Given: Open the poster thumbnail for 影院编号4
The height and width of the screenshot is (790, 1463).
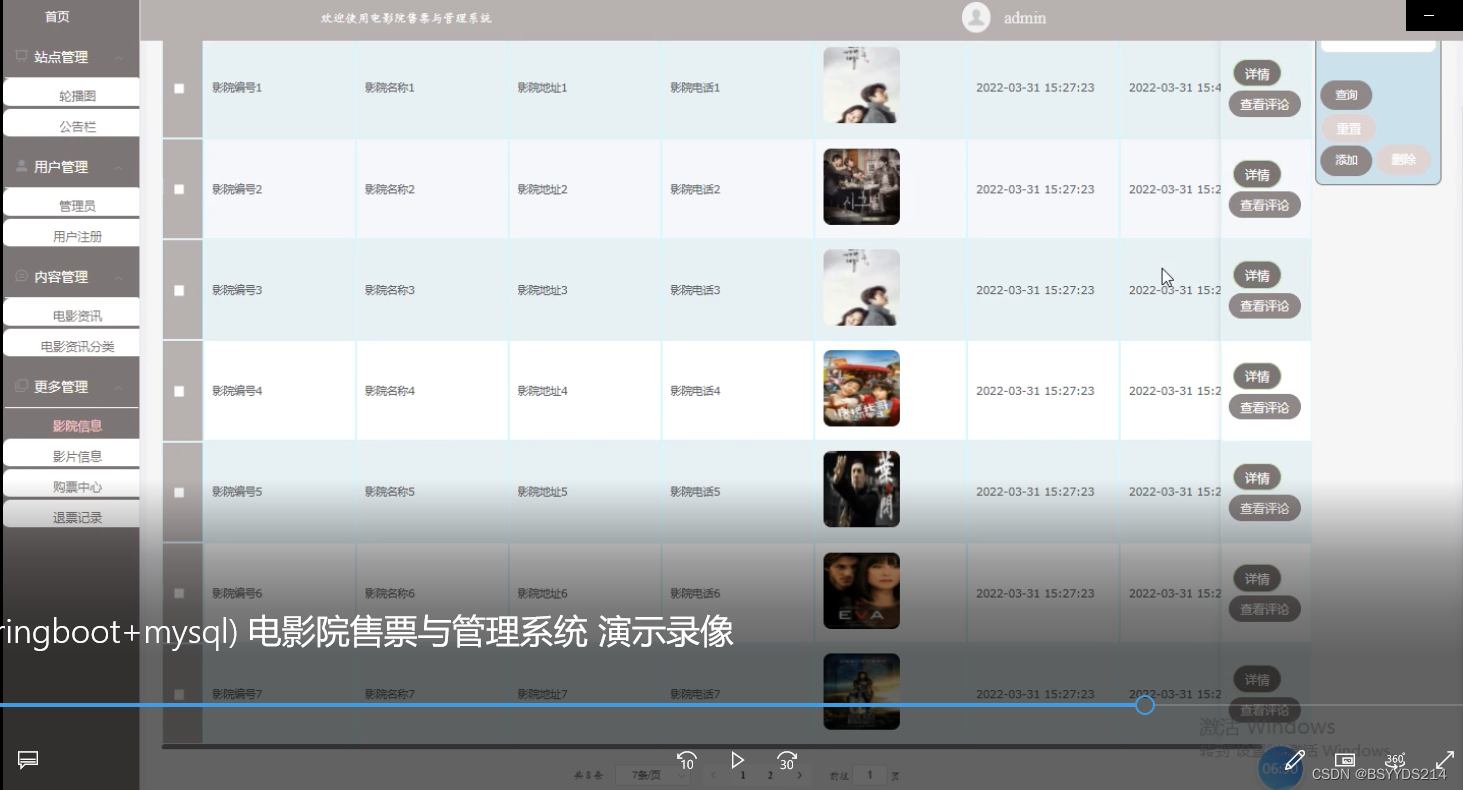Looking at the screenshot, I should tap(861, 388).
